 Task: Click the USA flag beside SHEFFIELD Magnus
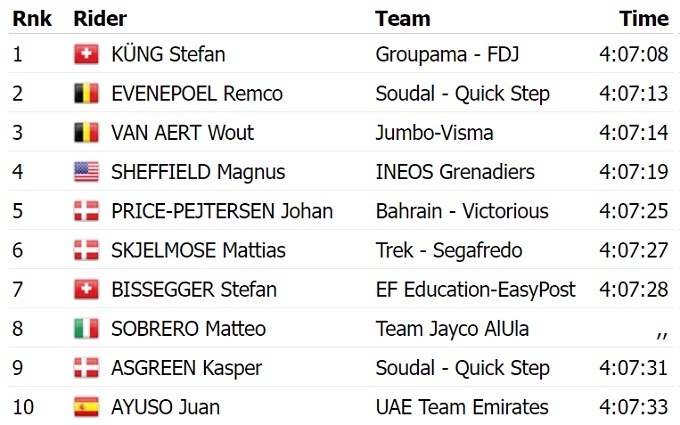pos(86,172)
